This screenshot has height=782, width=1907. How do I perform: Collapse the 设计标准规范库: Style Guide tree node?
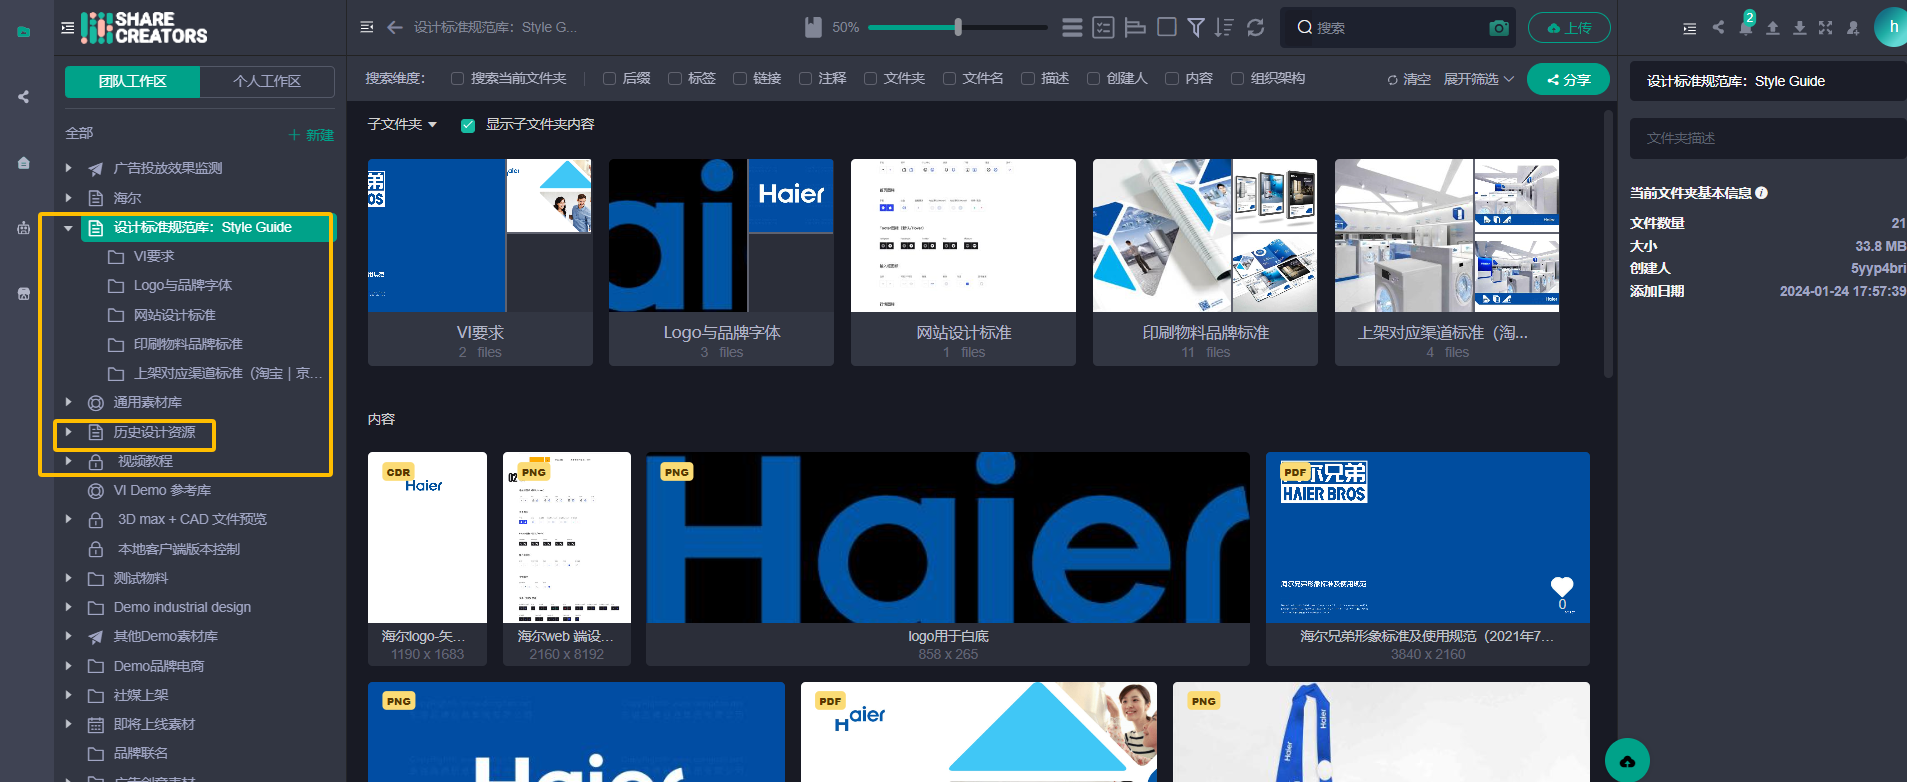coord(68,228)
